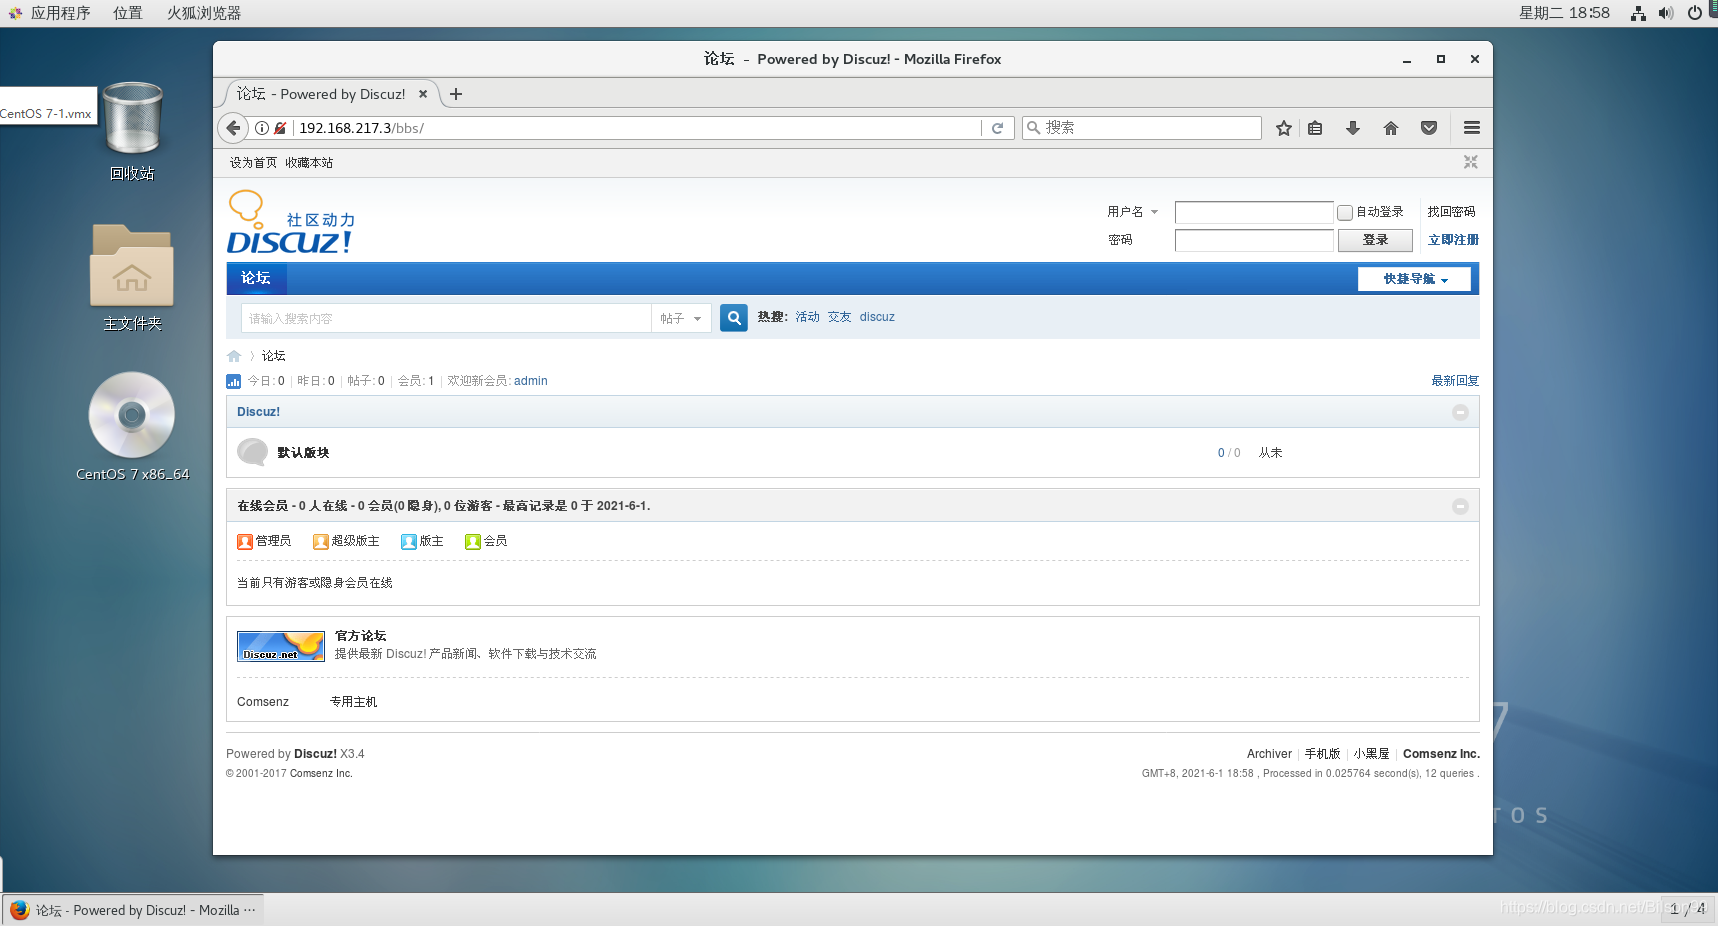Click the username input field
Image resolution: width=1718 pixels, height=926 pixels.
(x=1254, y=212)
